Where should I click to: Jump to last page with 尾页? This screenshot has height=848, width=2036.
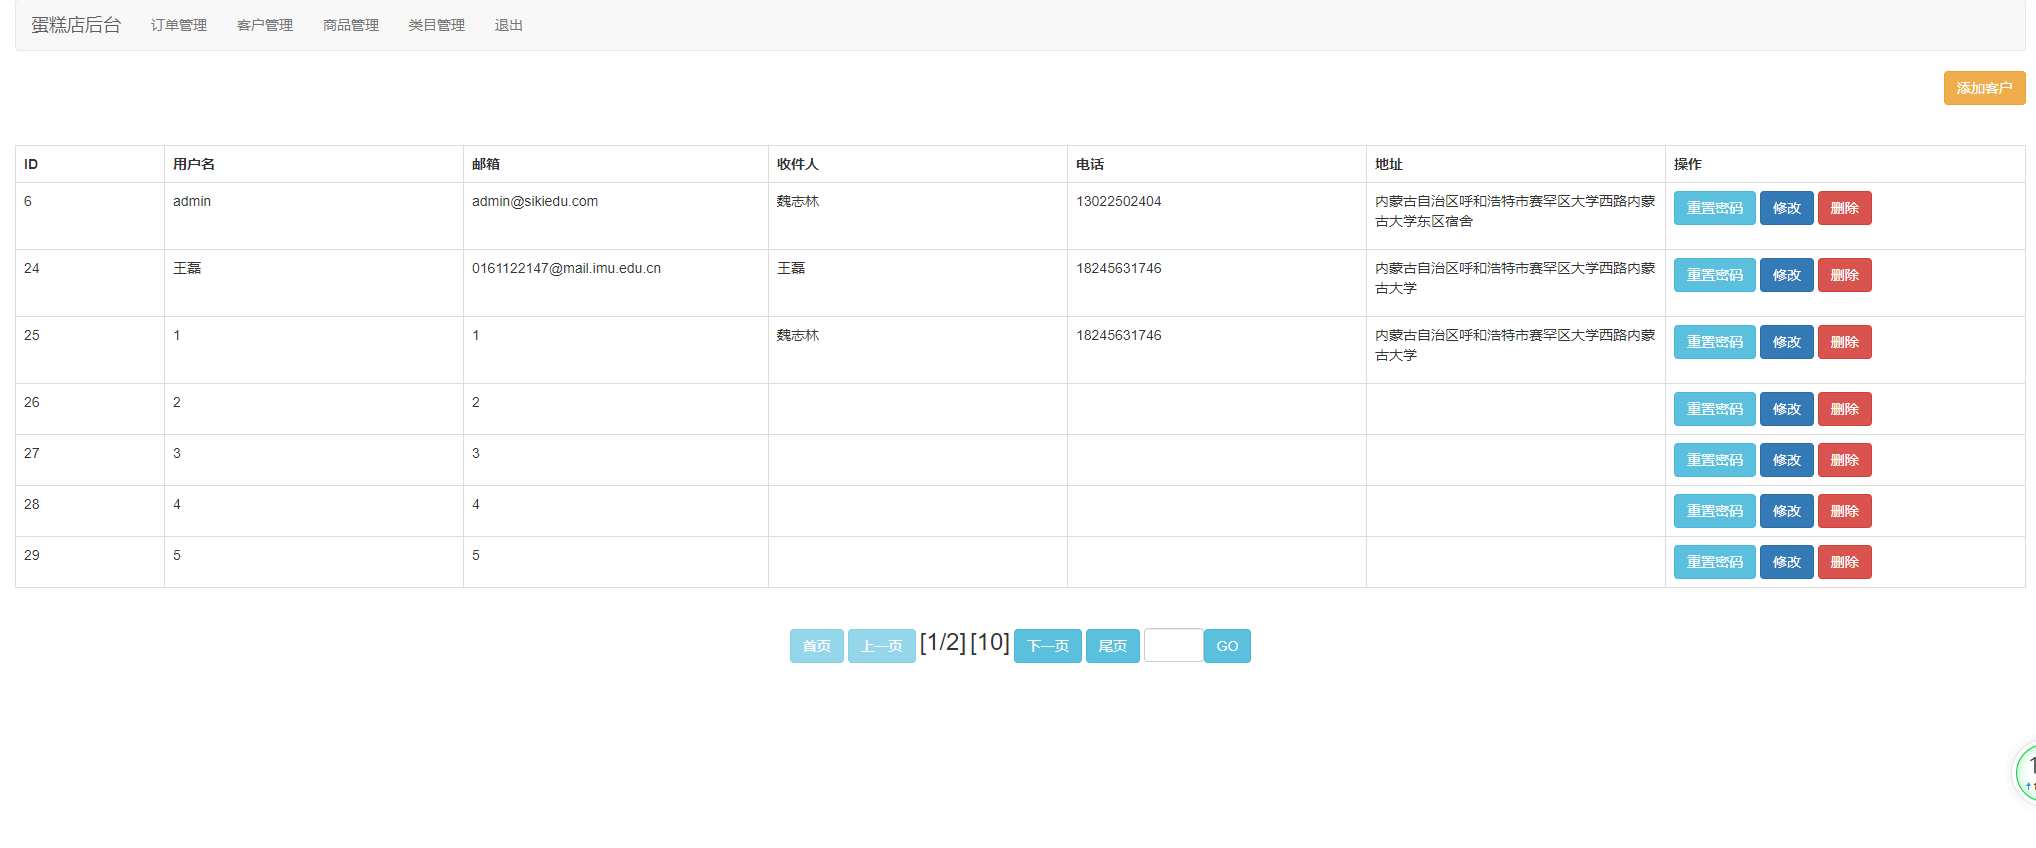pyautogui.click(x=1112, y=646)
